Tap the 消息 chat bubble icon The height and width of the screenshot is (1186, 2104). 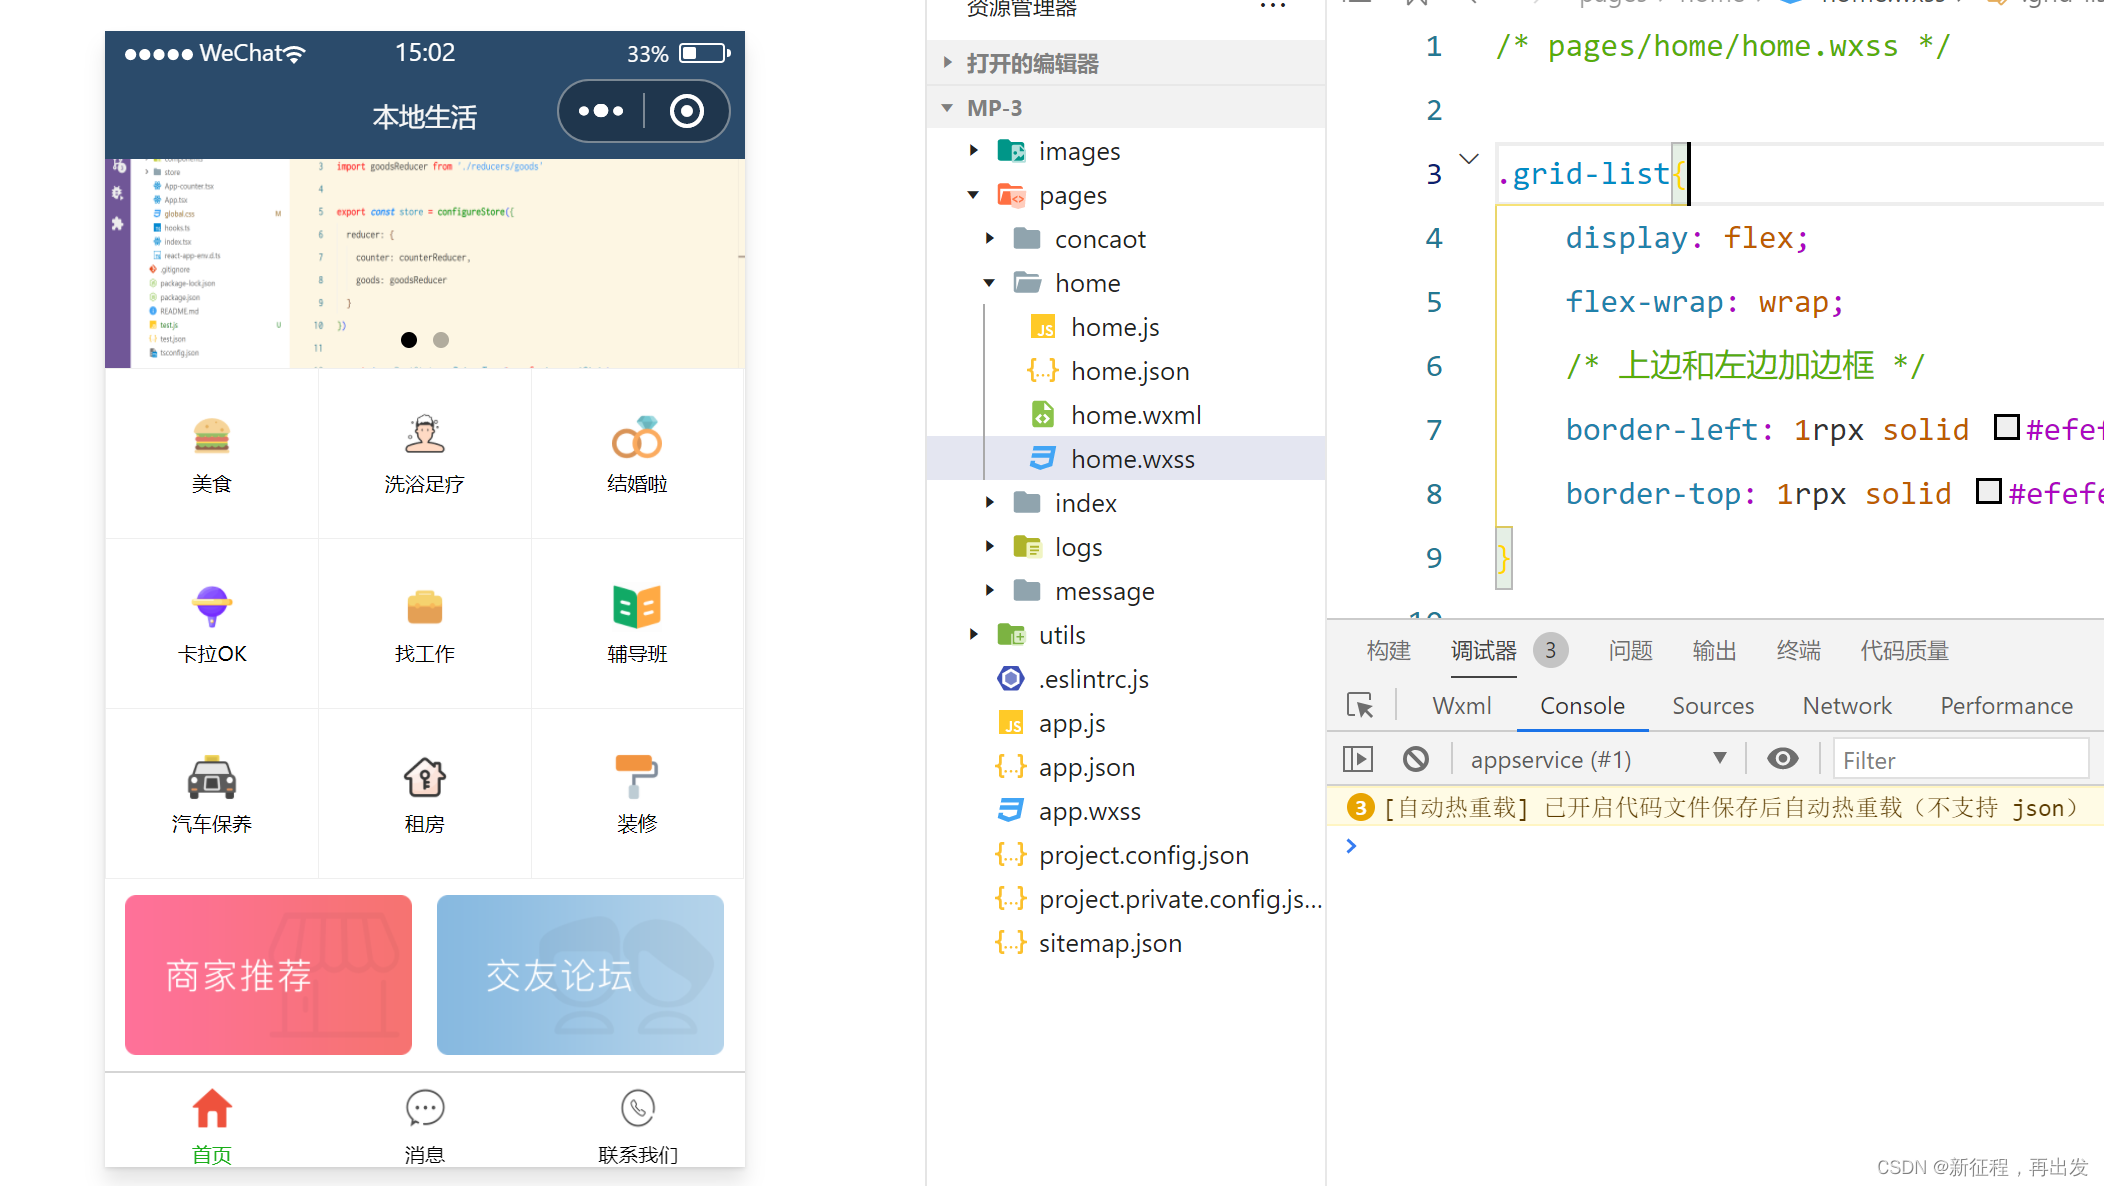424,1109
